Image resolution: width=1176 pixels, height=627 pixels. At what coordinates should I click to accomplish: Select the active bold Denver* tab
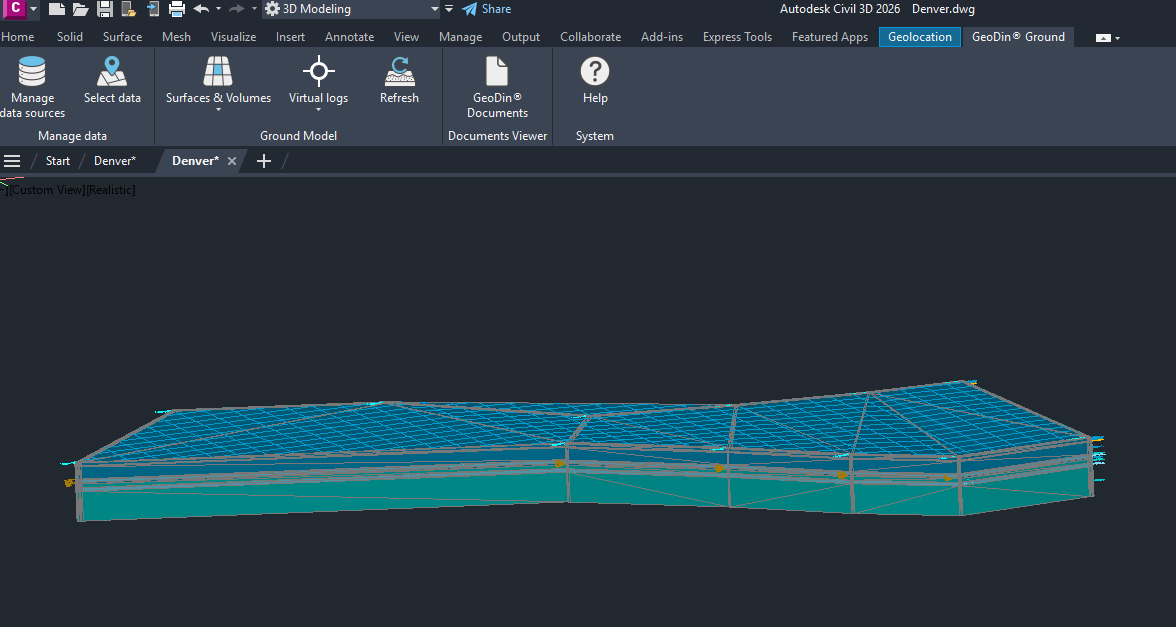click(195, 160)
